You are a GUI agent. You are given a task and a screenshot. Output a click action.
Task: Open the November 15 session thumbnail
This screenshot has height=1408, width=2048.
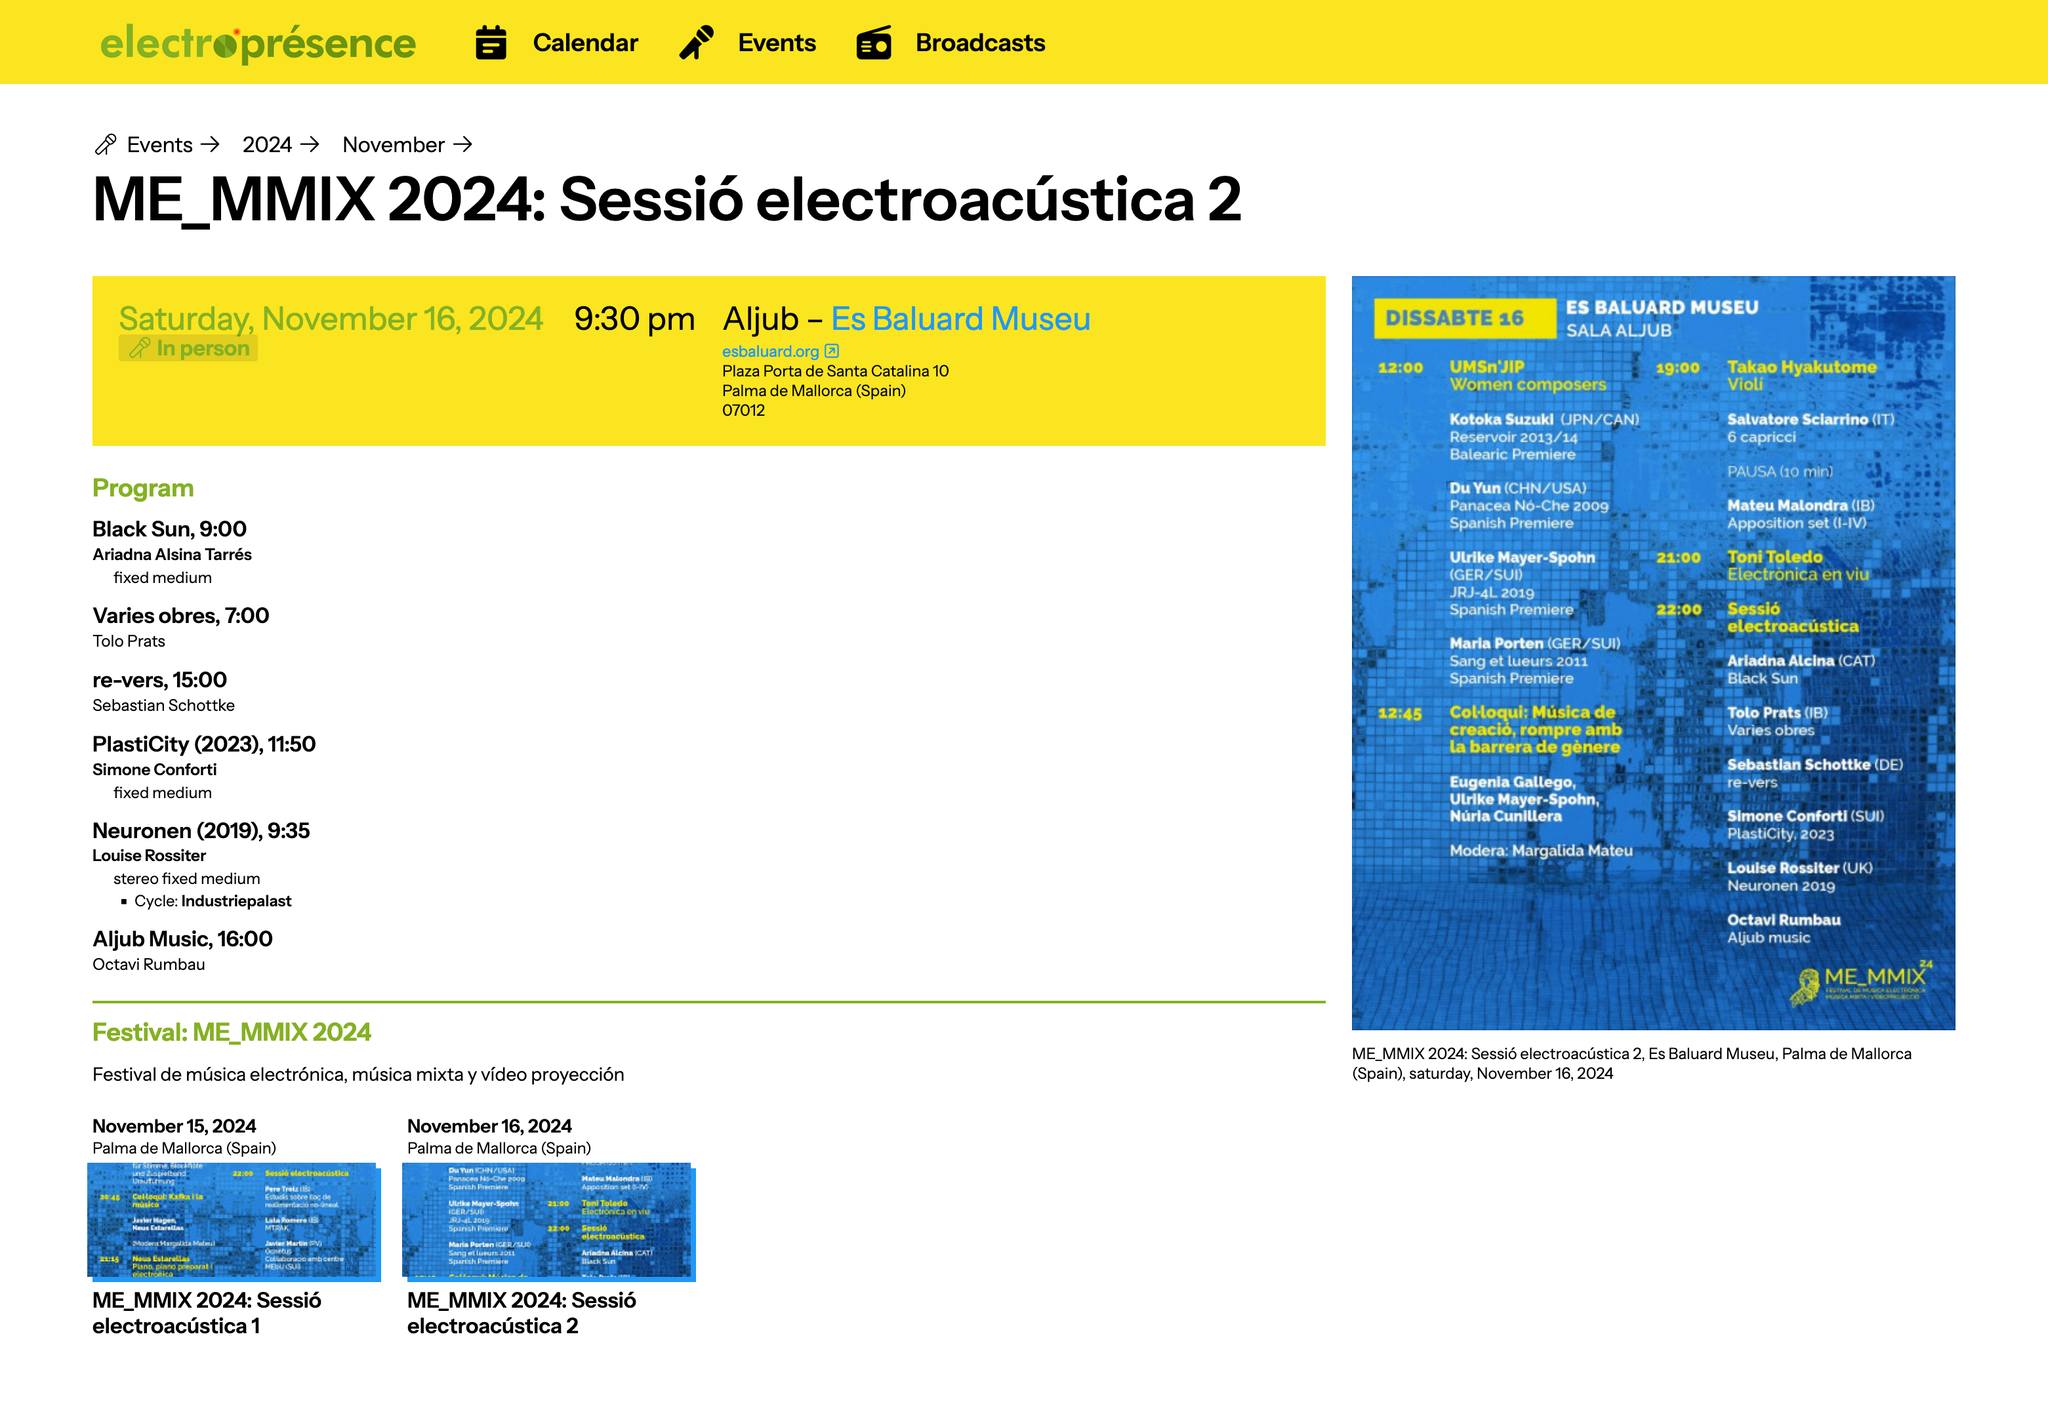(234, 1222)
